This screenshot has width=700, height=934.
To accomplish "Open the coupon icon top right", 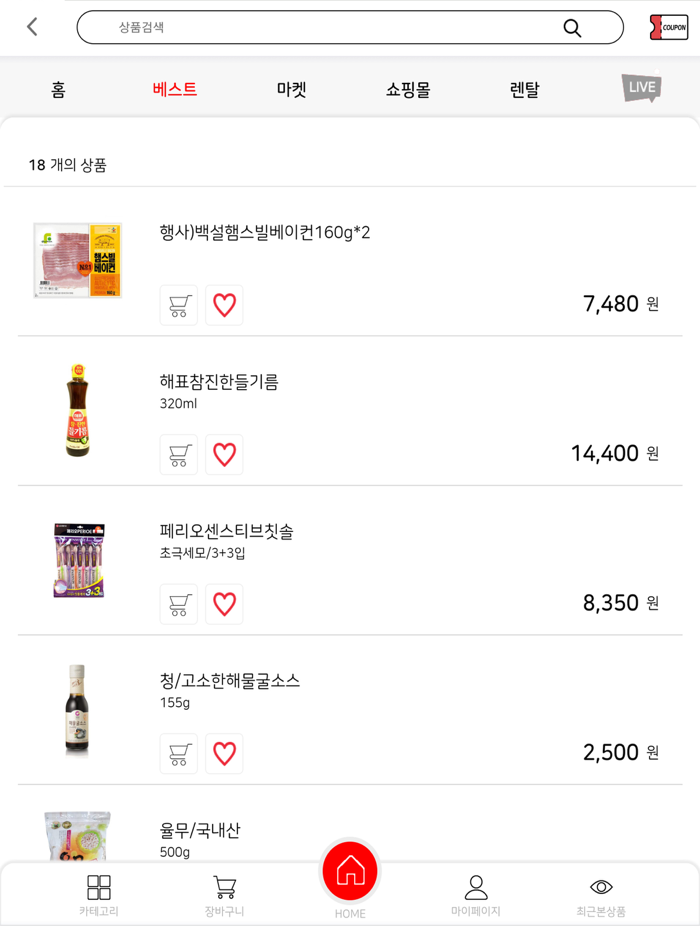I will click(668, 27).
